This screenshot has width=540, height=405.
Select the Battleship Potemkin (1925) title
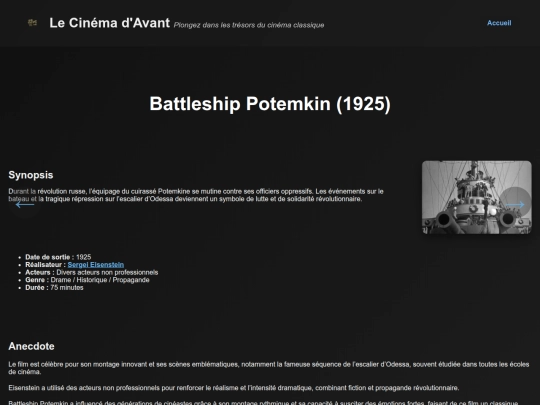(270, 104)
